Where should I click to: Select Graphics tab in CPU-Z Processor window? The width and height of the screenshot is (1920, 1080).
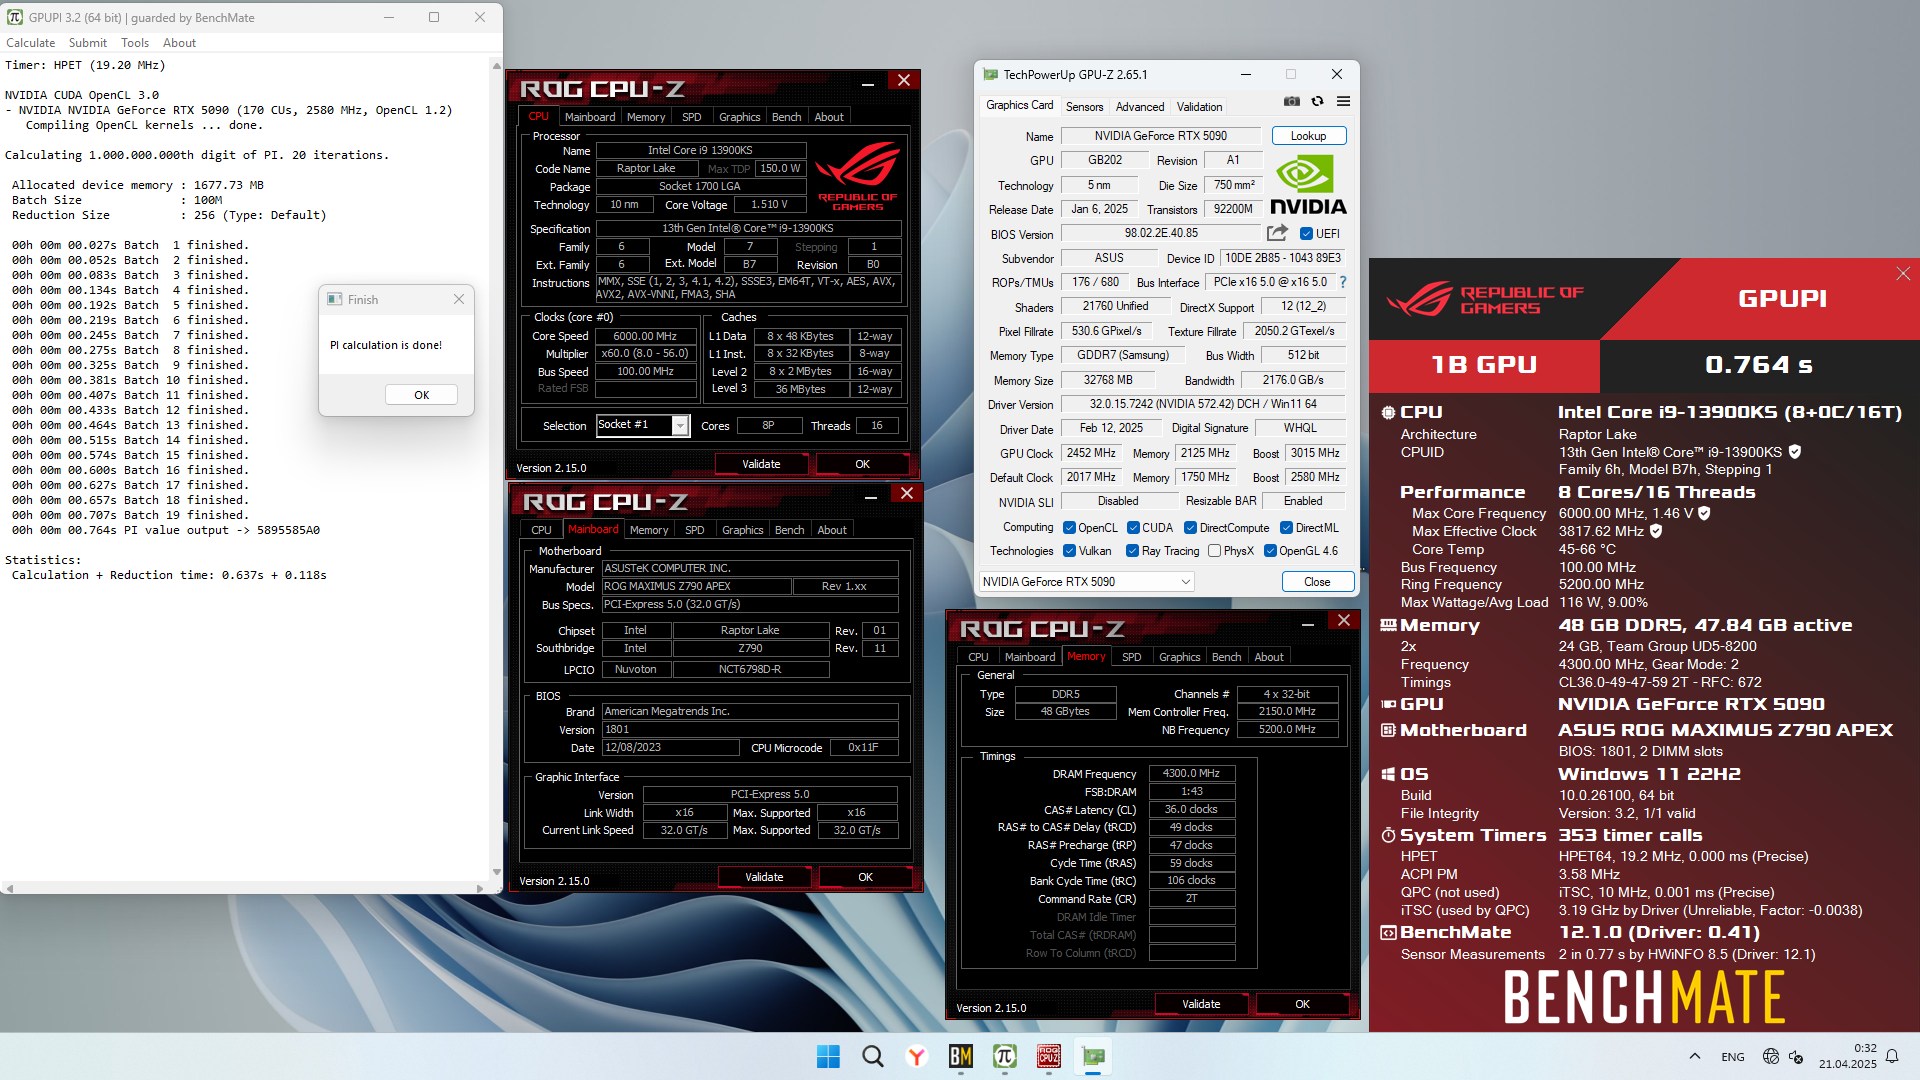click(x=739, y=117)
